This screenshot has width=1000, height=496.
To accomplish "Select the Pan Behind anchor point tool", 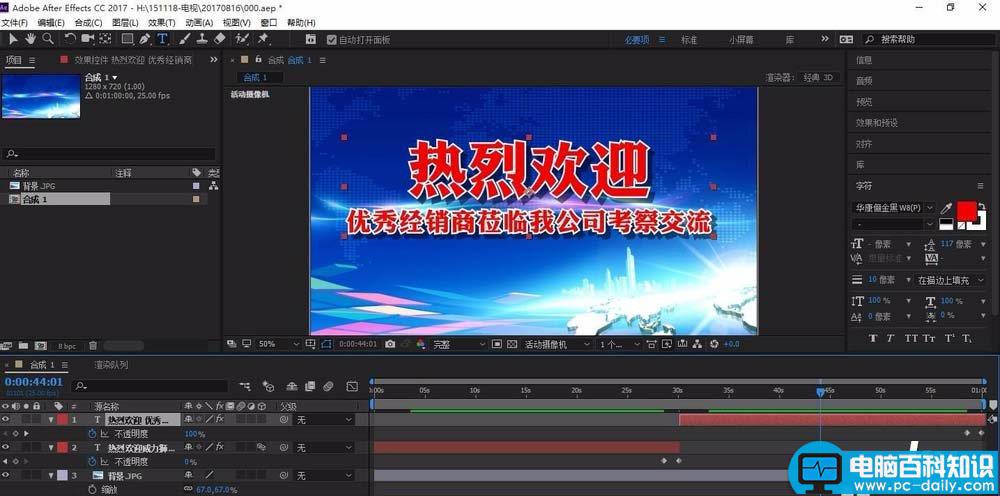I will (105, 39).
